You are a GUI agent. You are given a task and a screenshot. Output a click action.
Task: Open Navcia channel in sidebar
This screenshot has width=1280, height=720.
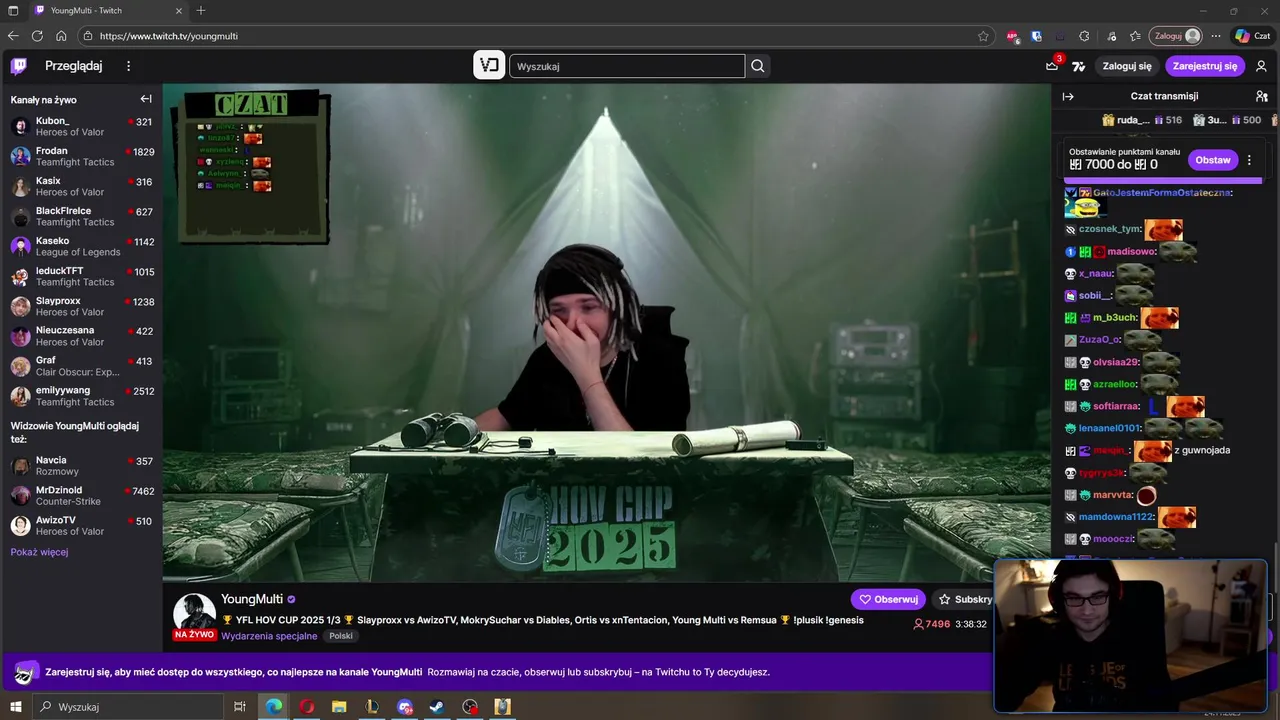81,466
